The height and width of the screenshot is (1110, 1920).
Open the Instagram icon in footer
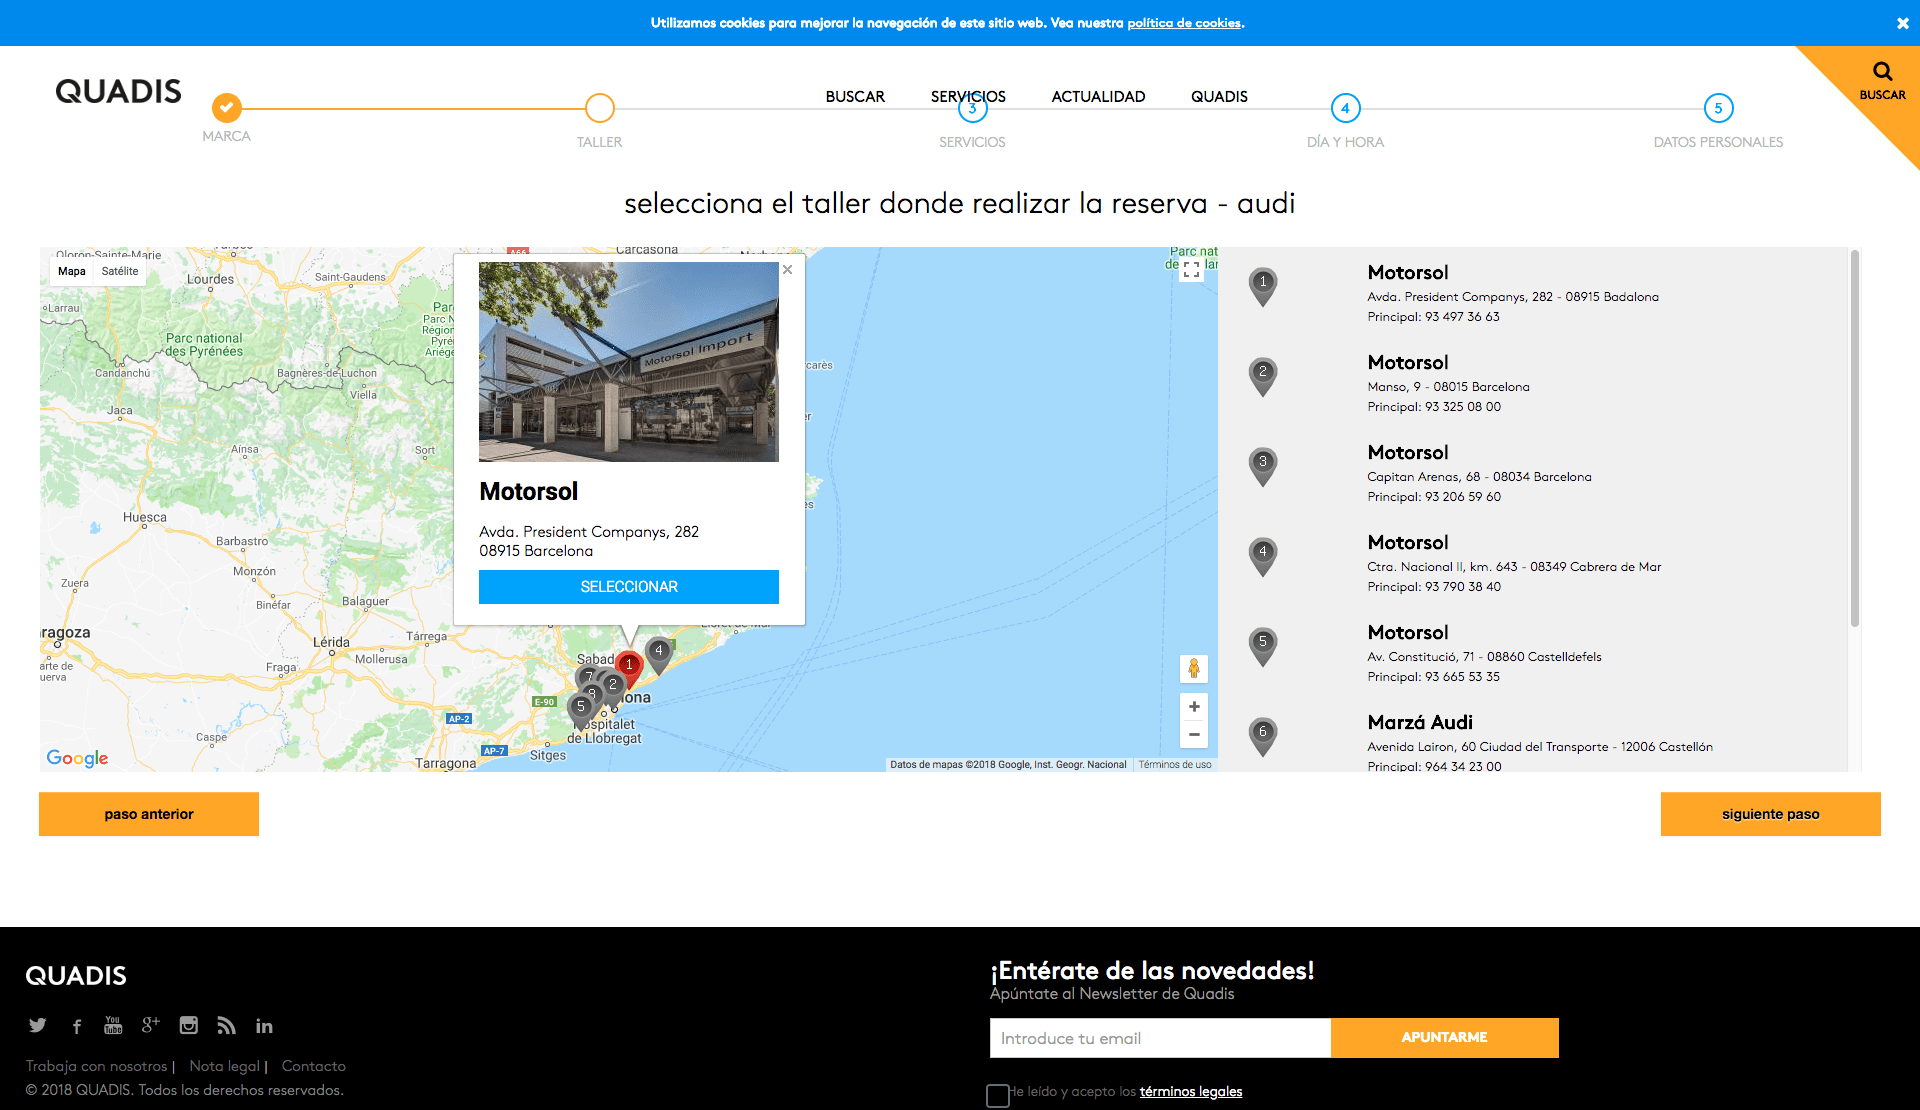(188, 1025)
